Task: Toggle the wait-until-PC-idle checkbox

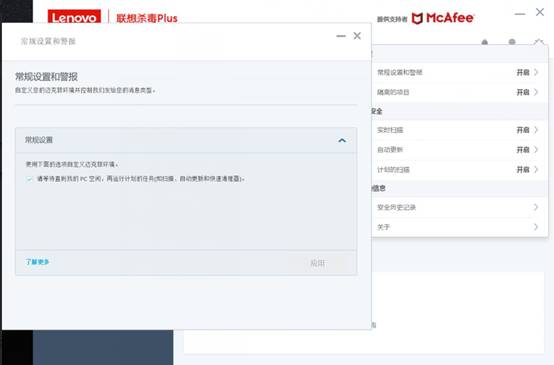Action: (29, 179)
